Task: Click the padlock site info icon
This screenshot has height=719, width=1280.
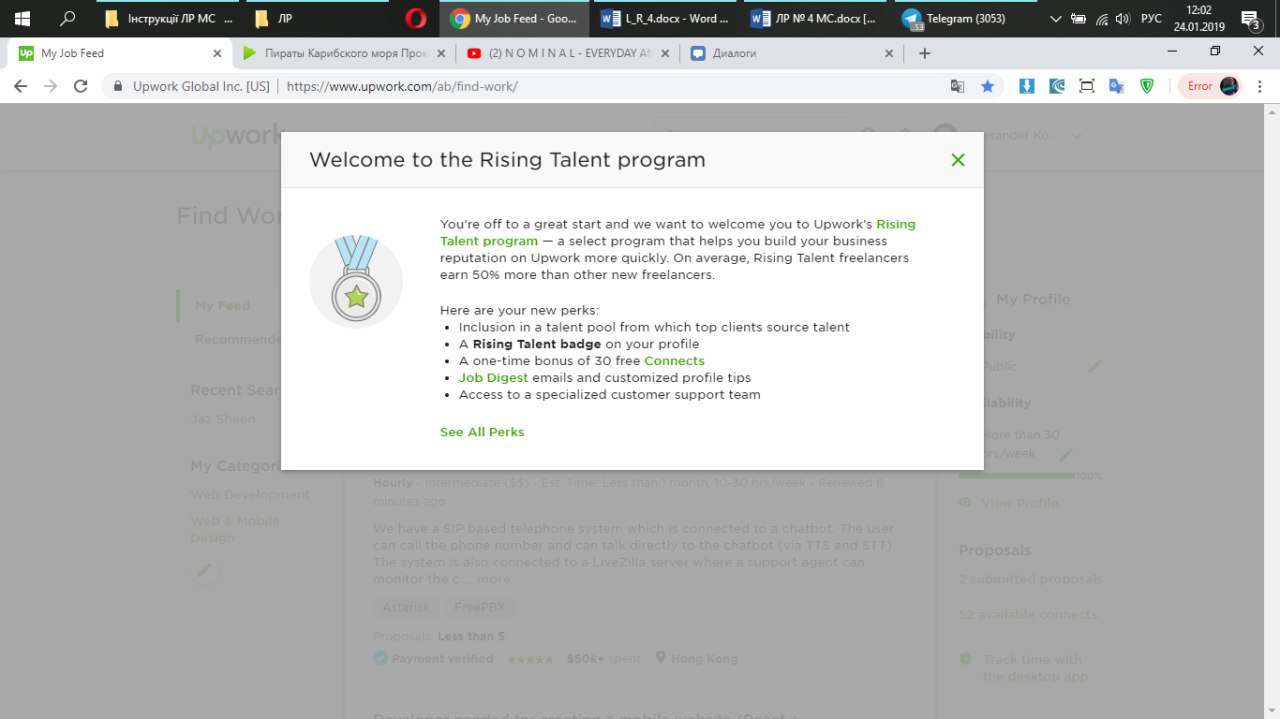Action: point(118,87)
